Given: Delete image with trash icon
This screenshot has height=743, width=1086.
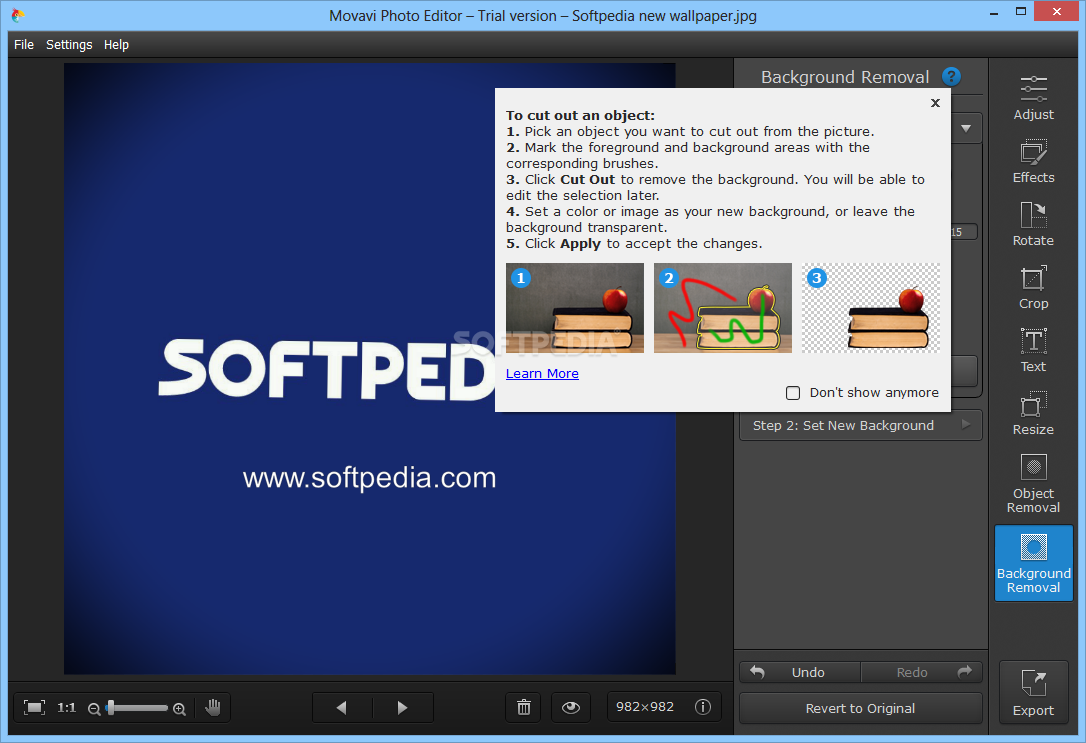Looking at the screenshot, I should (x=524, y=707).
